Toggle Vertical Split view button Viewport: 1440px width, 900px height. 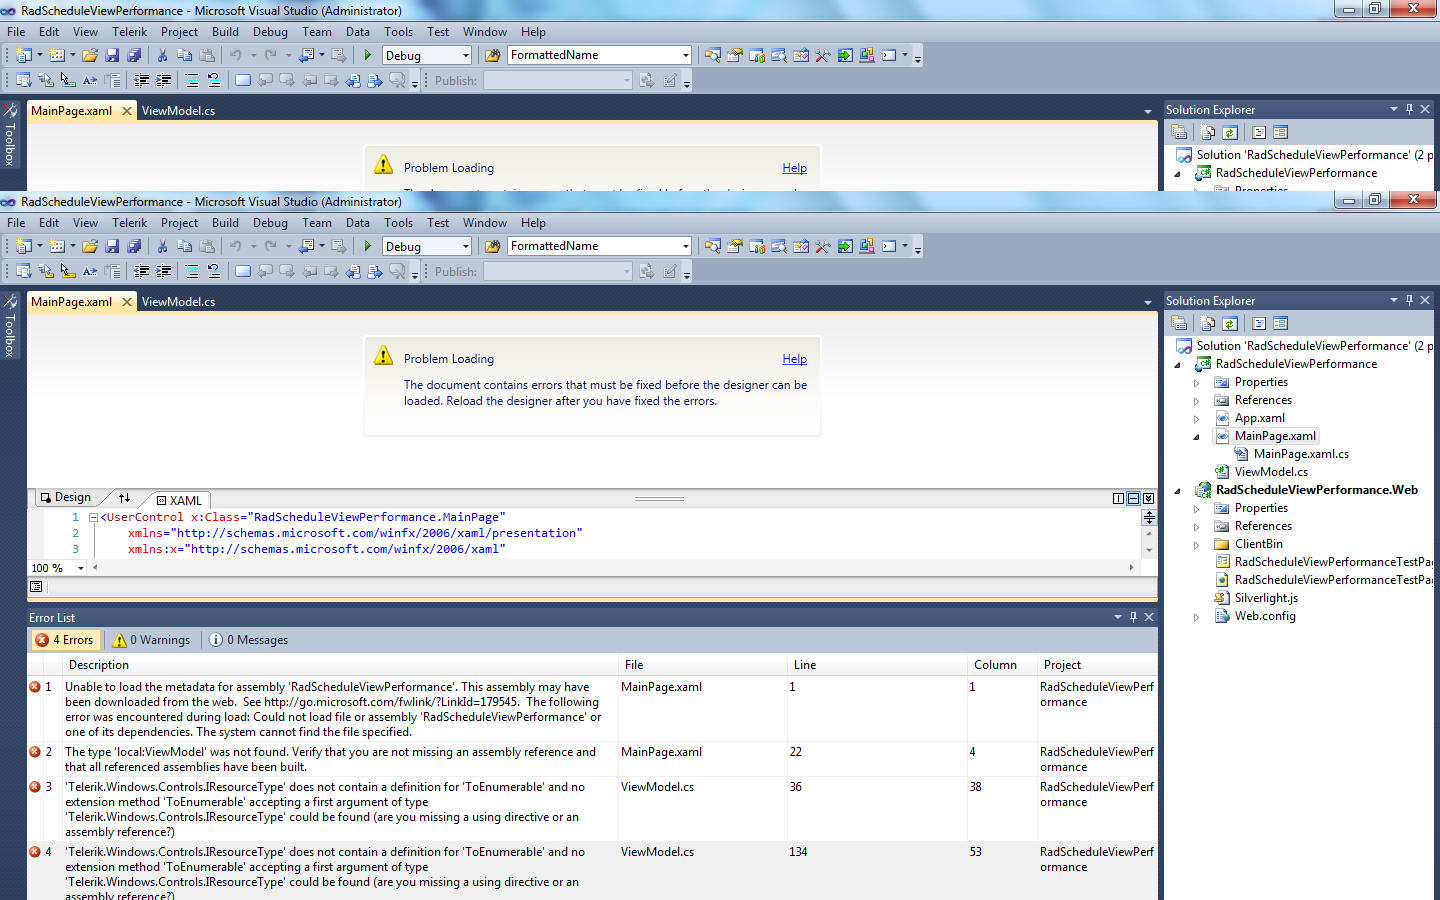1119,498
